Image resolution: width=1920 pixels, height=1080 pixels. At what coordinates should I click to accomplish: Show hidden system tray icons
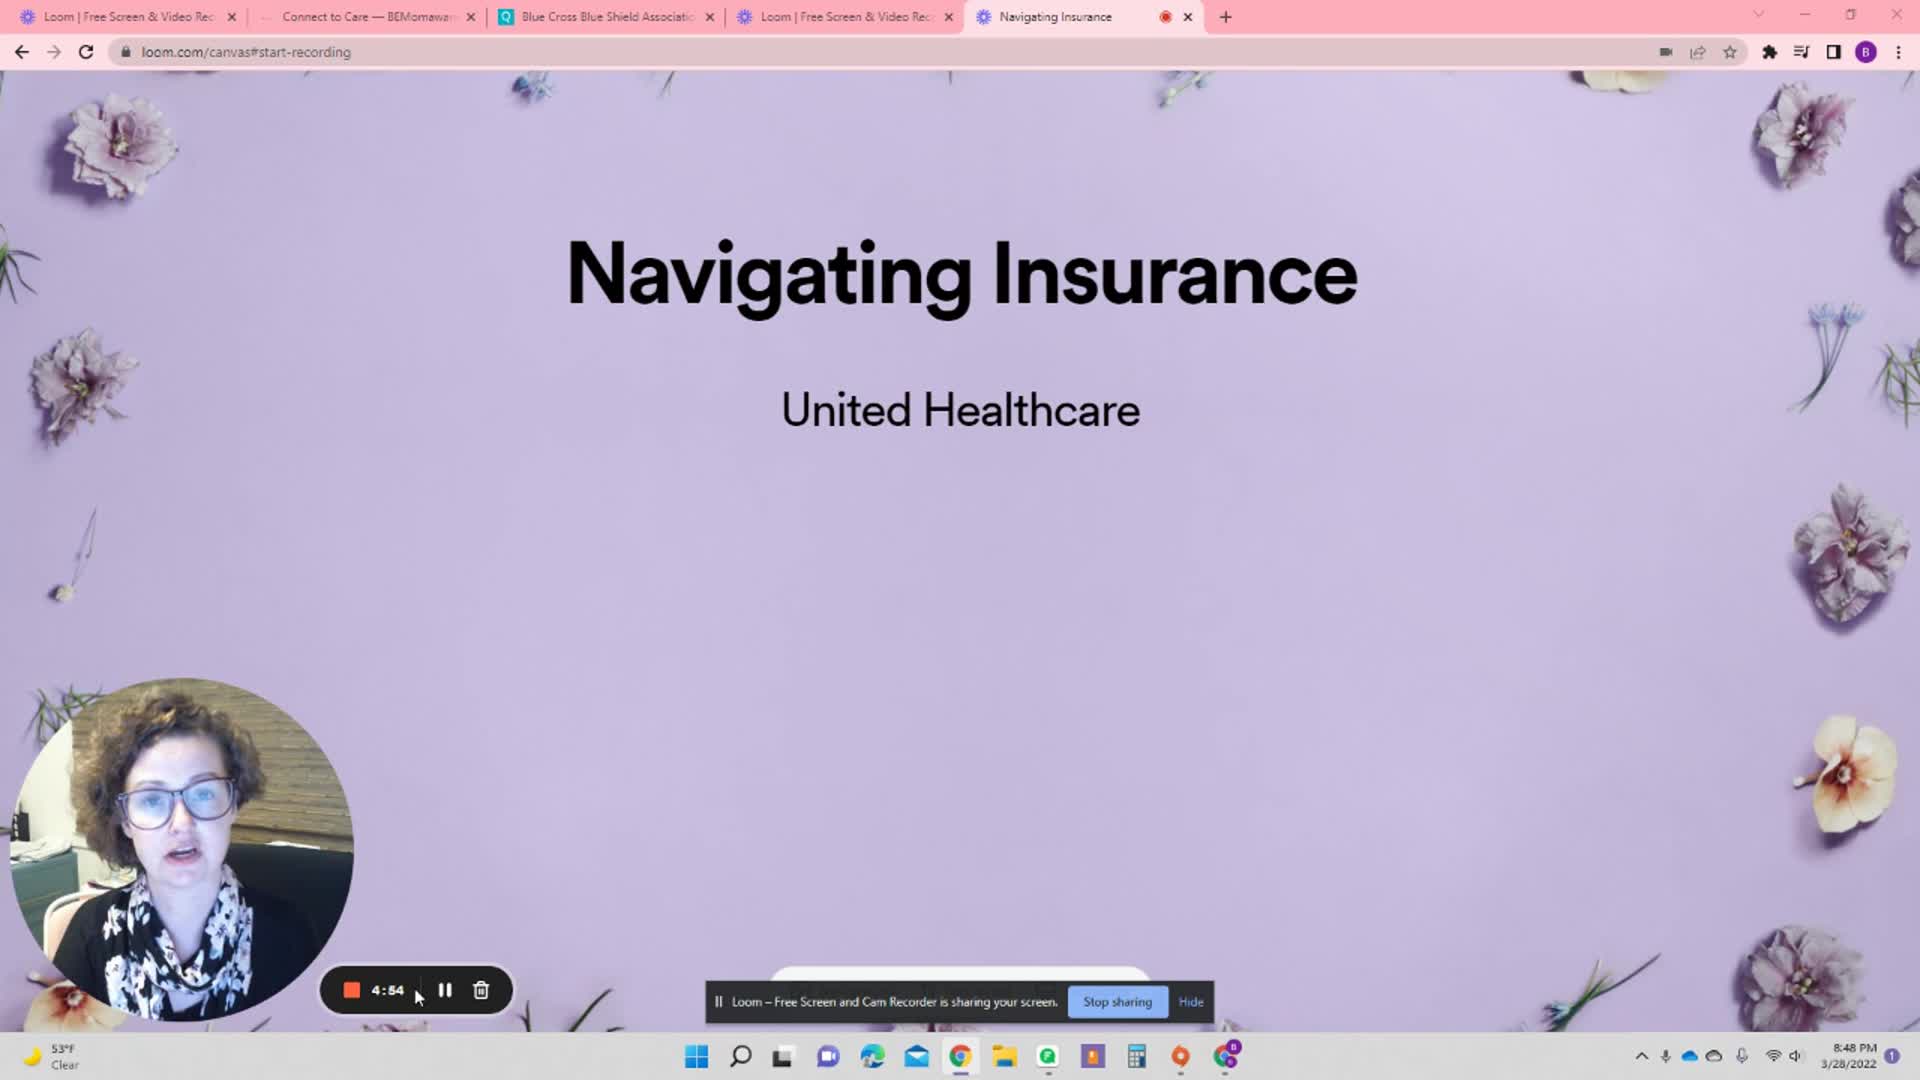[1641, 1056]
